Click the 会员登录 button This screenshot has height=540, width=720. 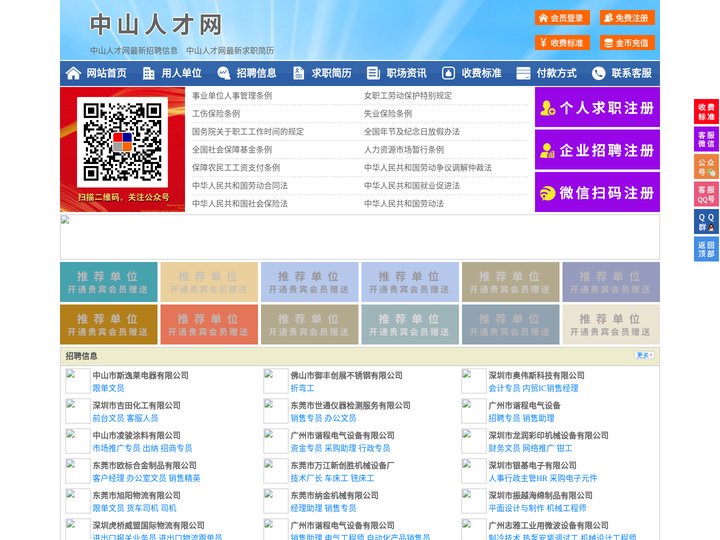tap(562, 17)
